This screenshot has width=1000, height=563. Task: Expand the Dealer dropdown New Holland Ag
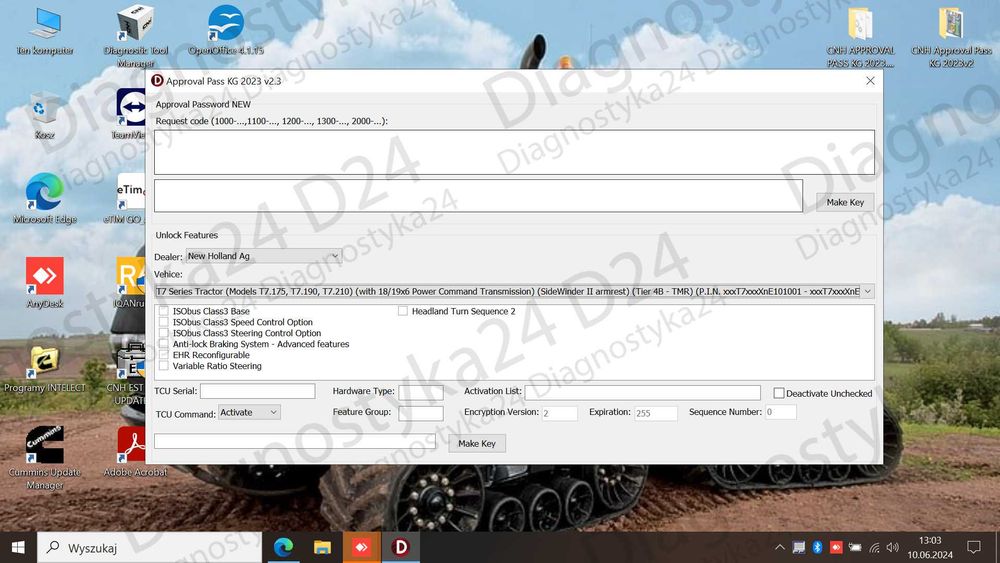point(263,256)
